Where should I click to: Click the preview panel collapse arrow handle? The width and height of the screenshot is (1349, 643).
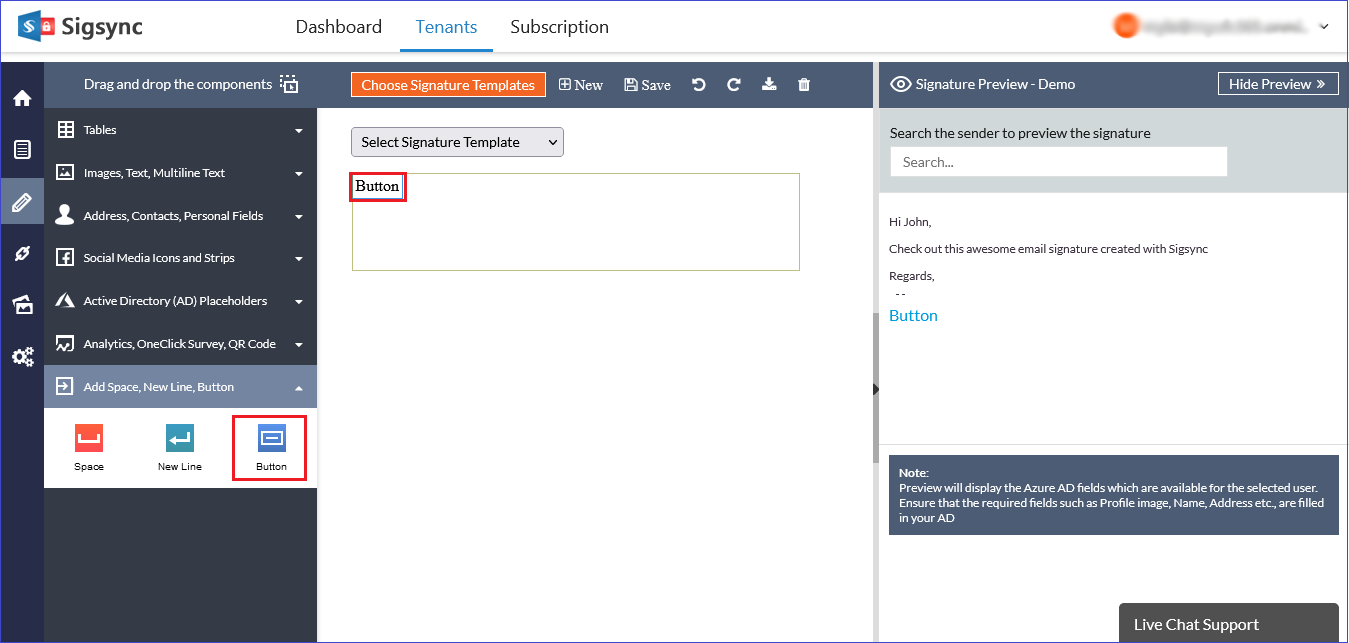pyautogui.click(x=876, y=389)
